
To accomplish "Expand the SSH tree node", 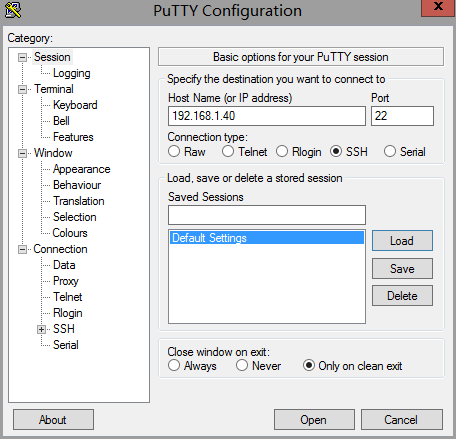I will click(41, 329).
